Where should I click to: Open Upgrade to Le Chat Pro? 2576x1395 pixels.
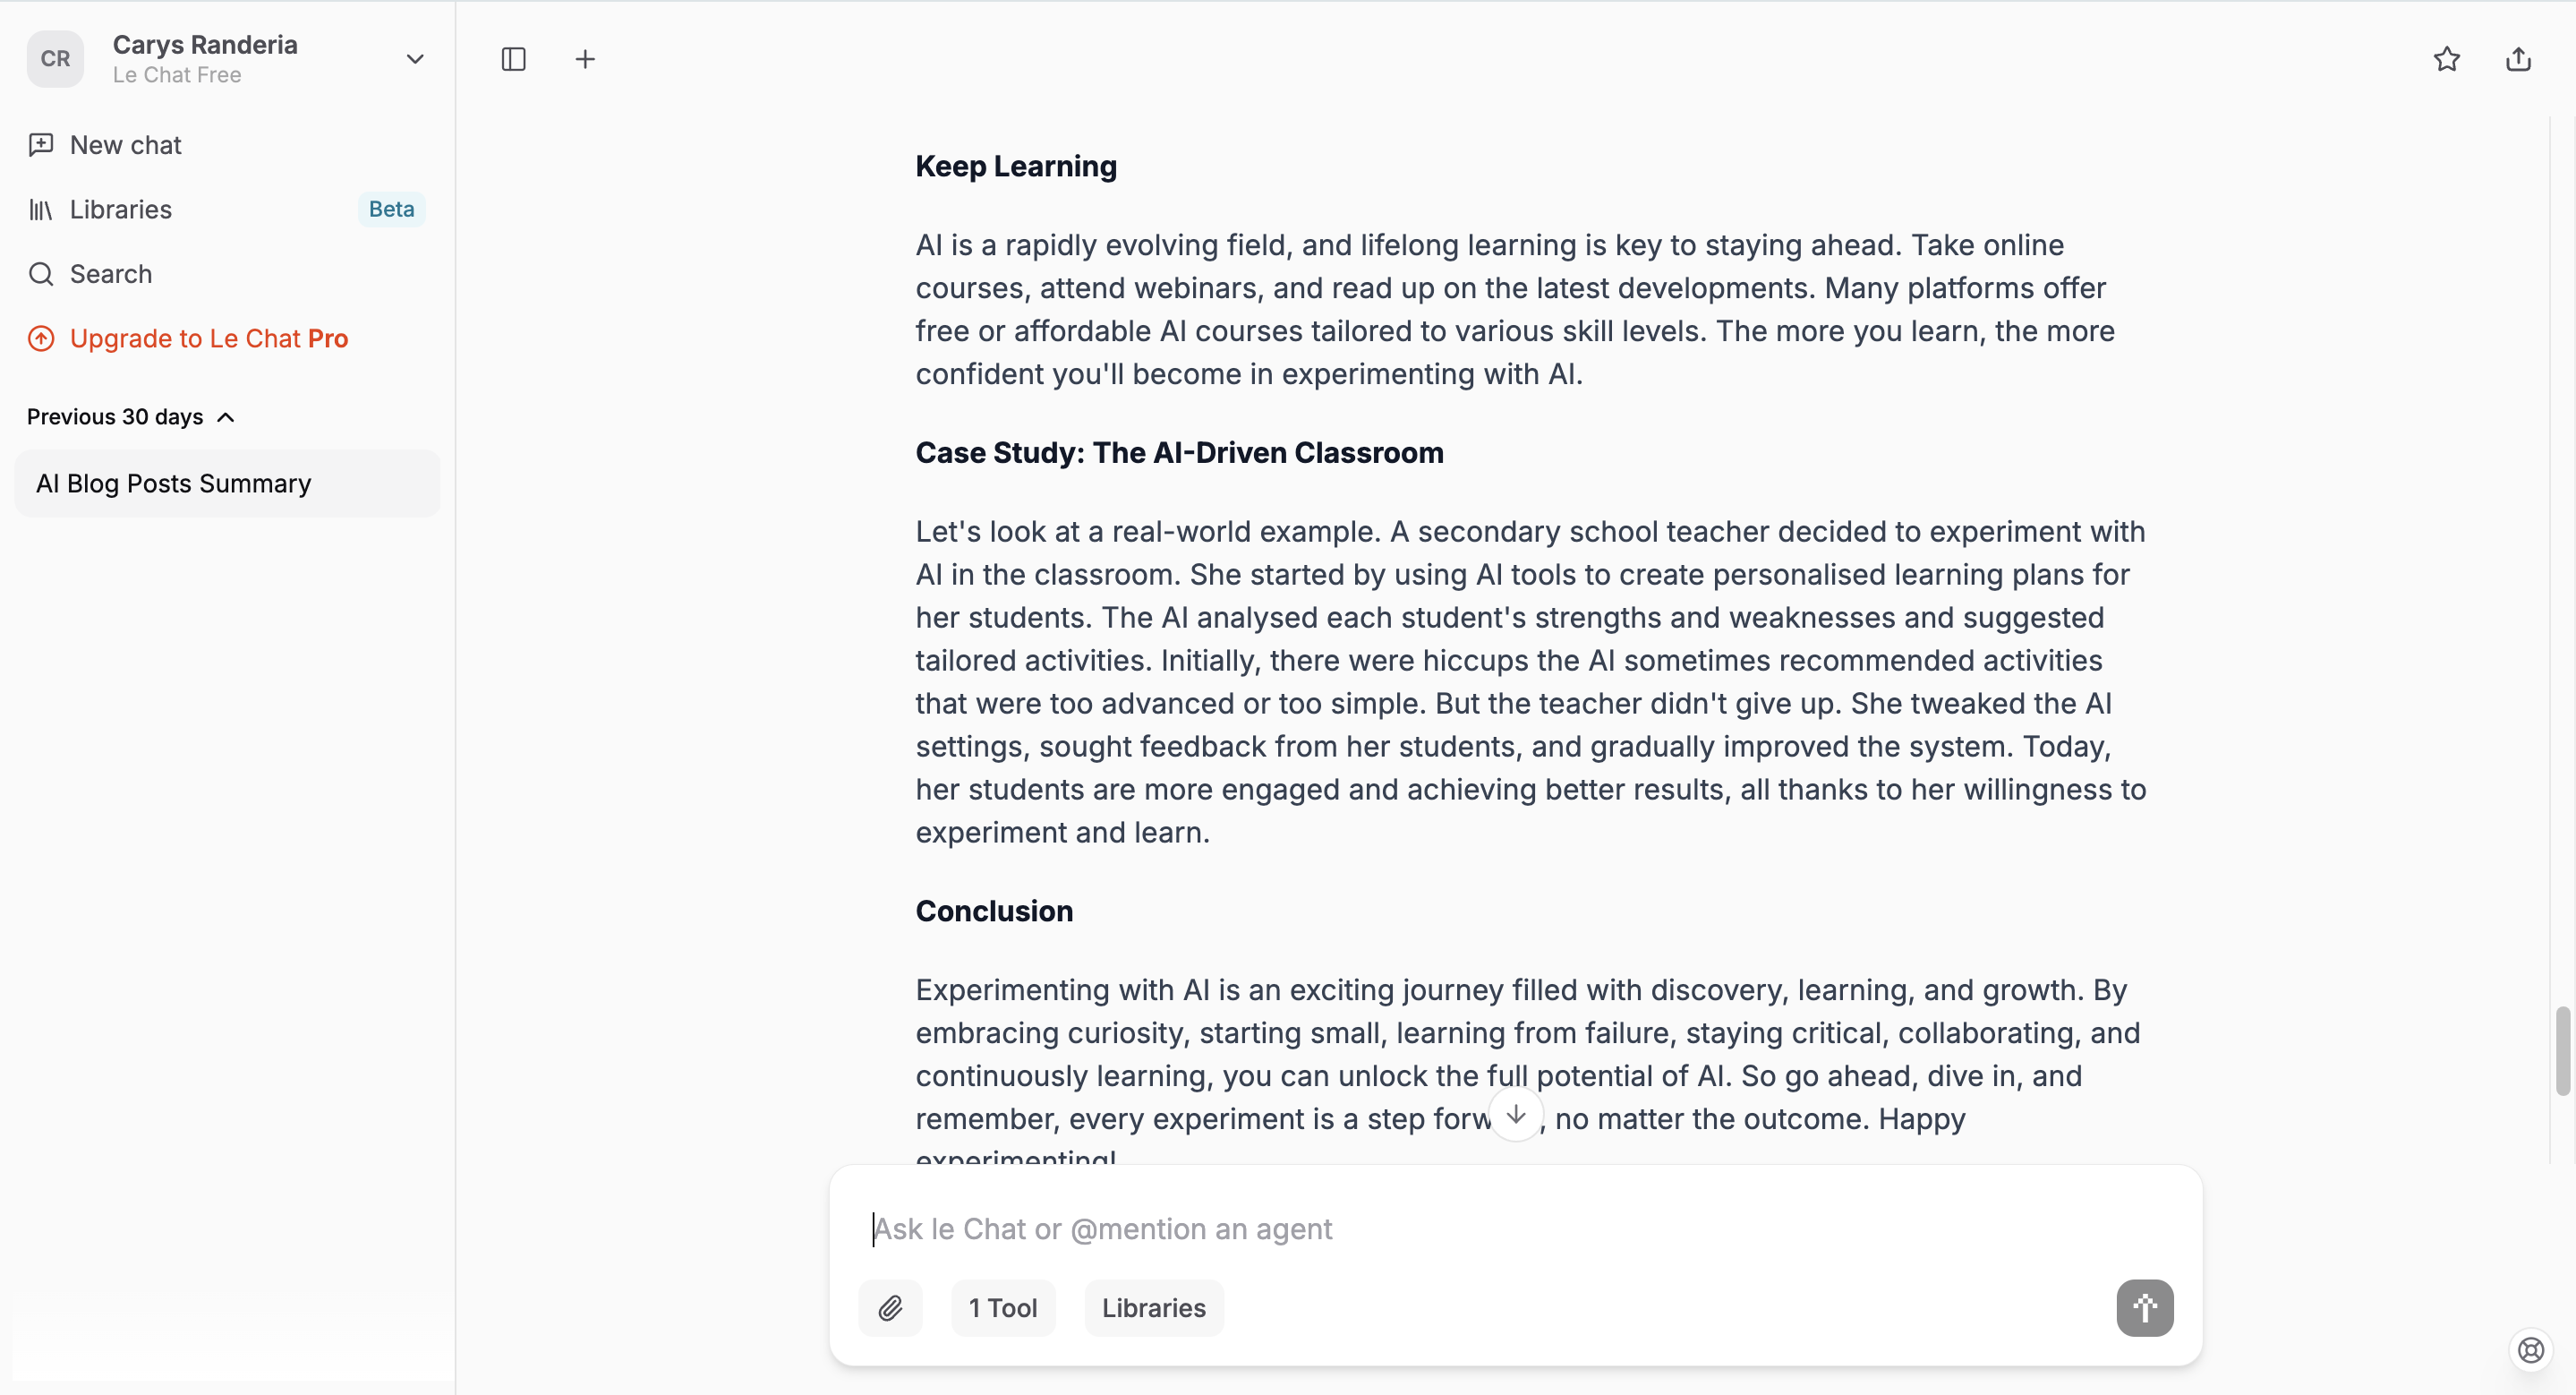(x=208, y=338)
